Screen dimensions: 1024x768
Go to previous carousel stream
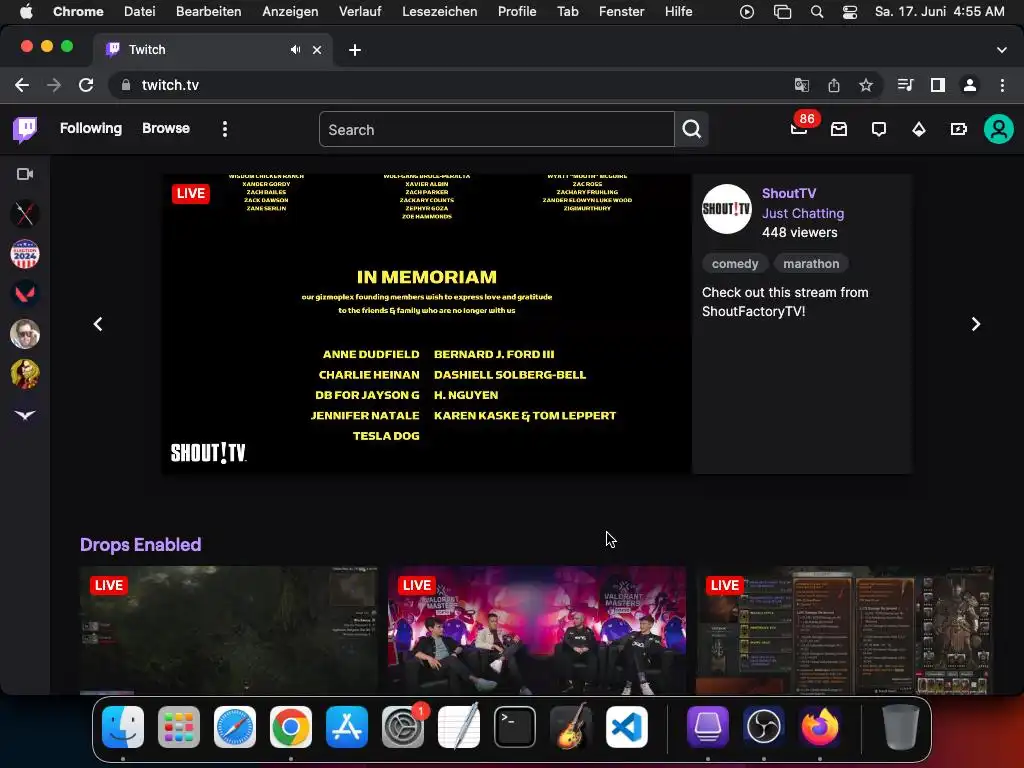[98, 324]
